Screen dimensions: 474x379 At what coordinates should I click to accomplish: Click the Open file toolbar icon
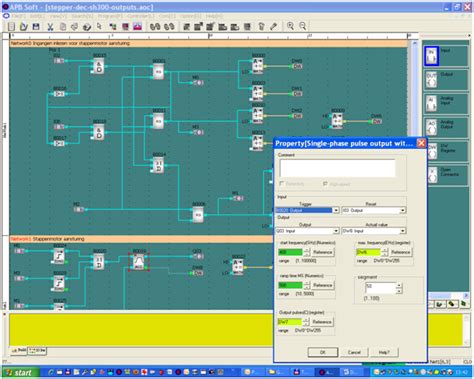pyautogui.click(x=24, y=27)
